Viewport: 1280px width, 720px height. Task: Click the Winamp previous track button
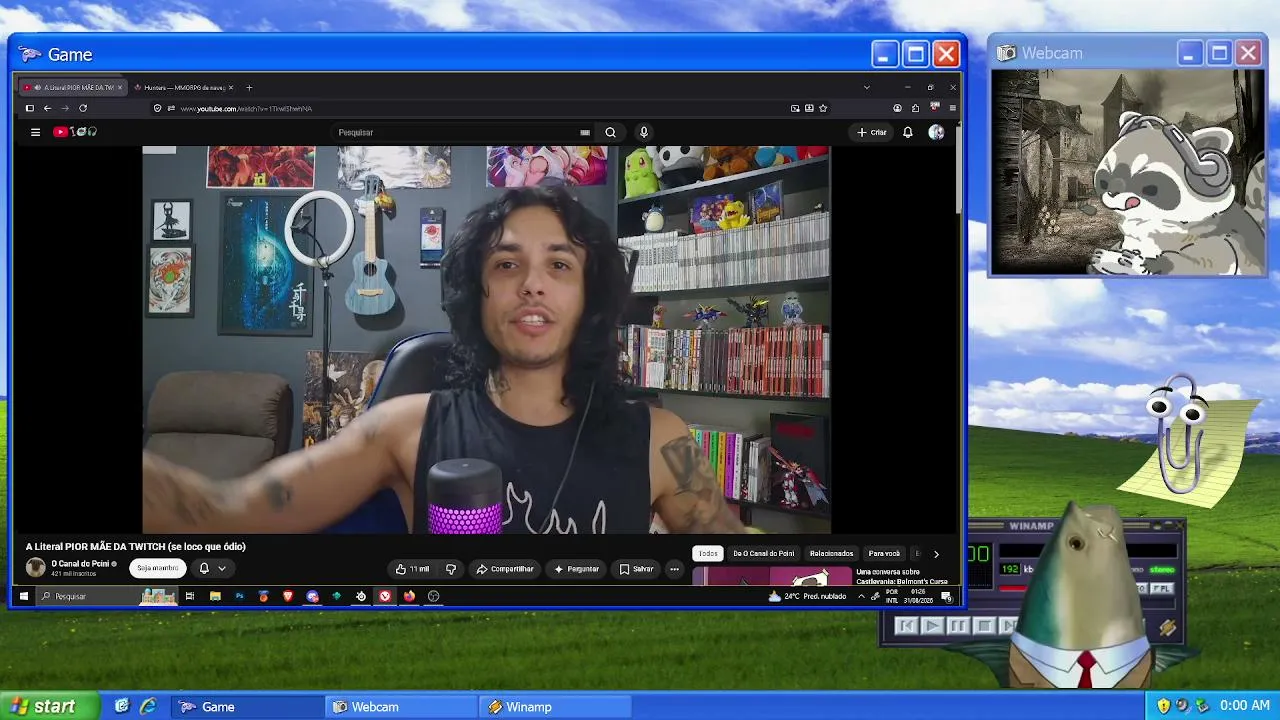[x=906, y=626]
